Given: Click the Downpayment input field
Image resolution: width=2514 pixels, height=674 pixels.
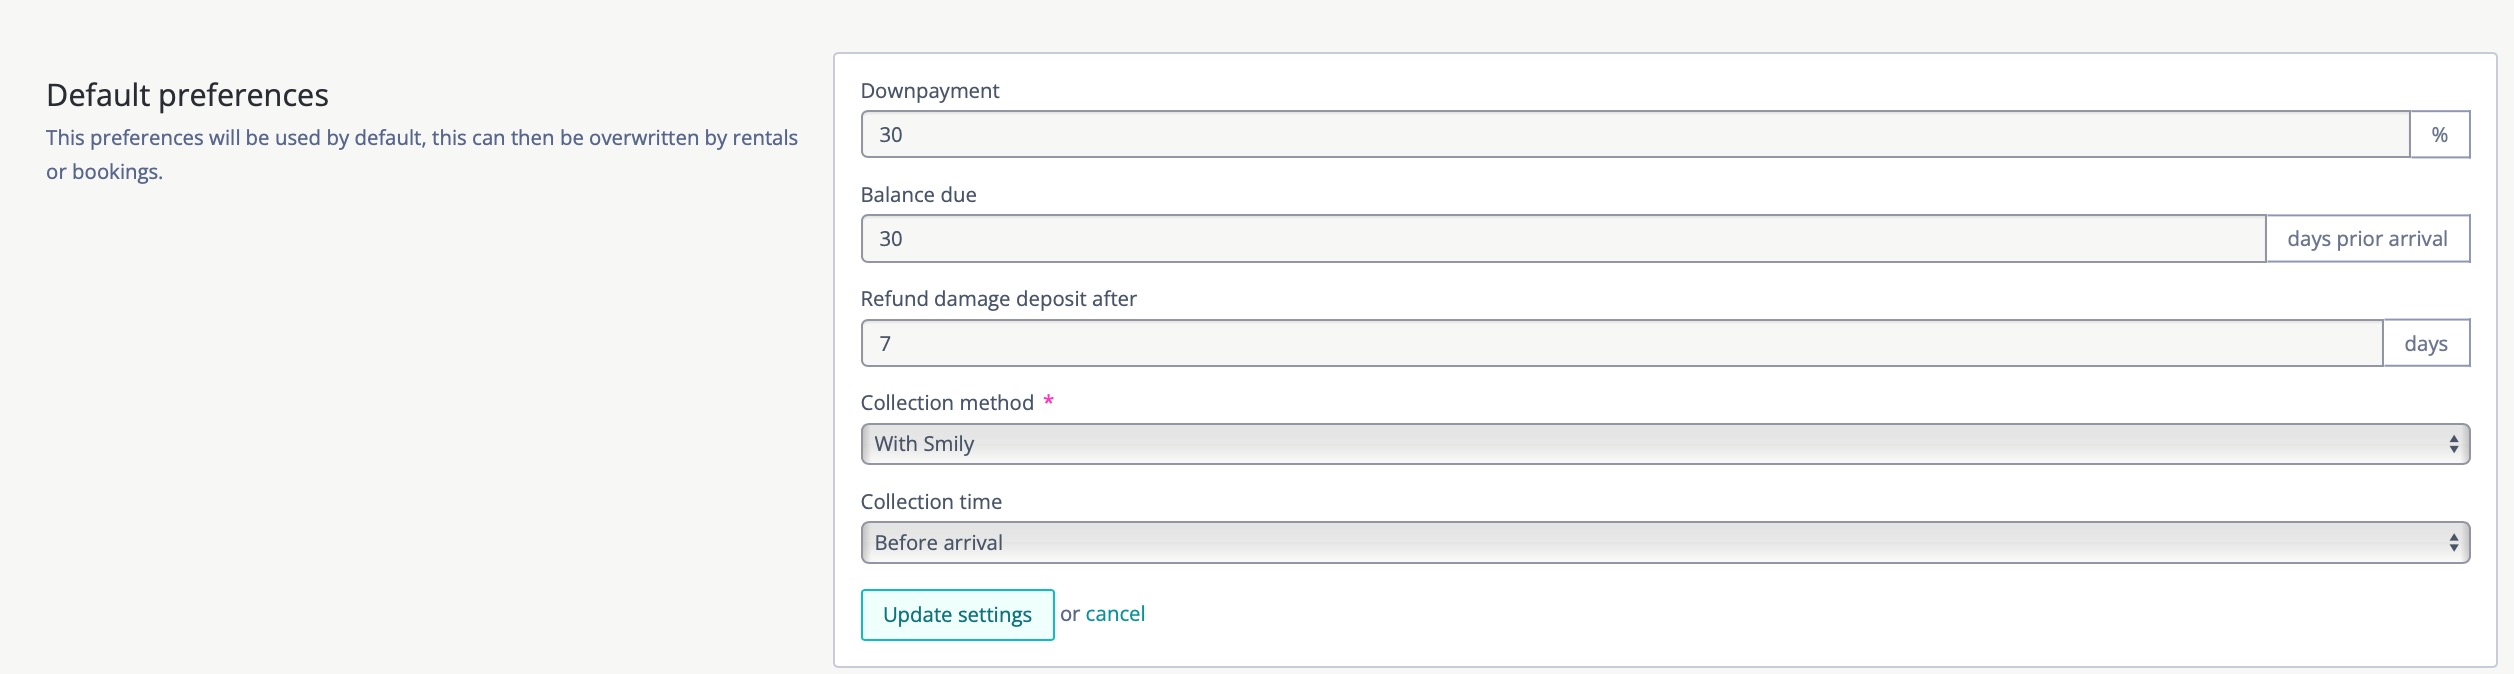Looking at the screenshot, I should click(x=1634, y=135).
